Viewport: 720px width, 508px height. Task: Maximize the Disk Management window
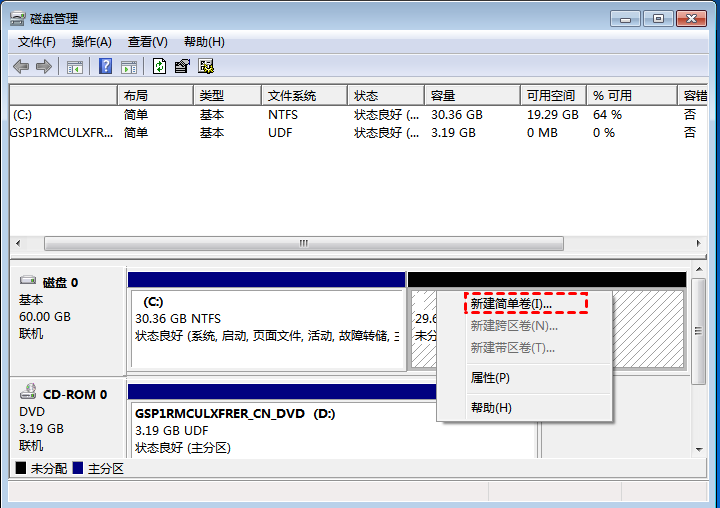pos(658,19)
